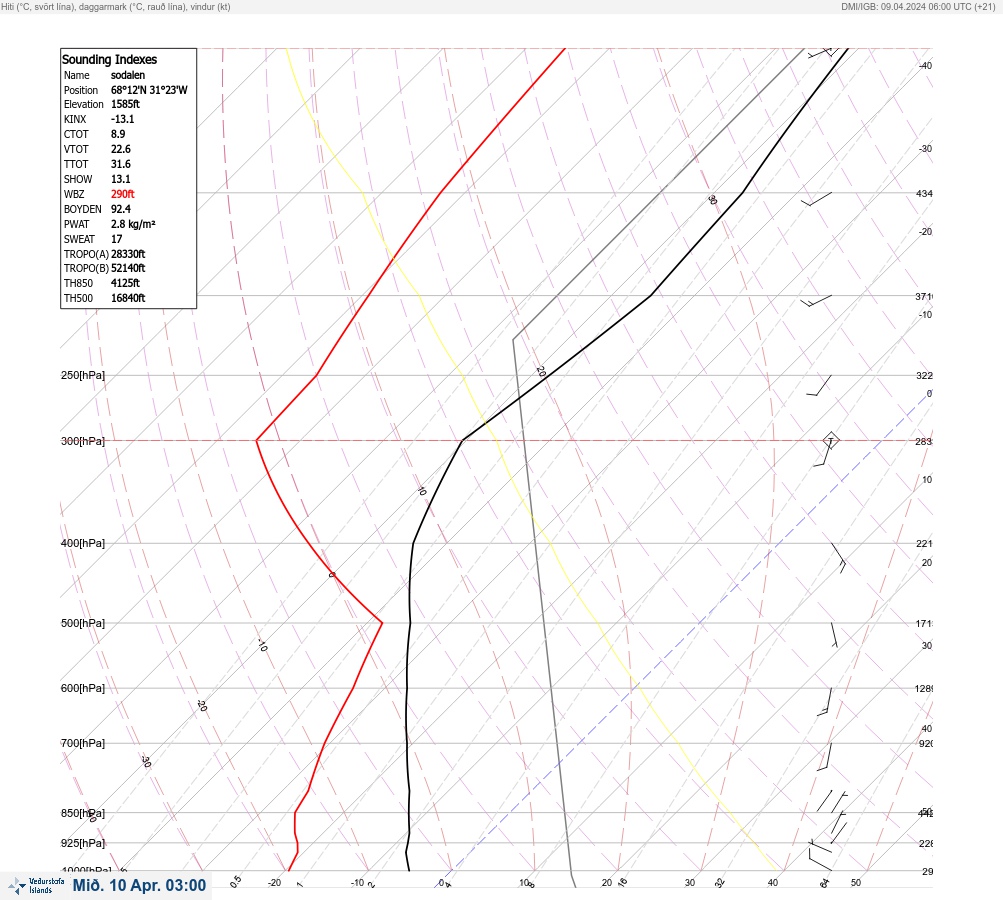Click the TROPO(A) value 28330ft
The width and height of the screenshot is (1003, 900).
(x=128, y=254)
